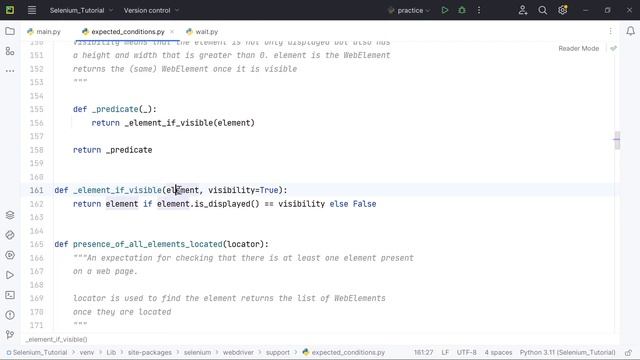Open the Run tool window
This screenshot has height=360, width=640.
click(x=10, y=275)
